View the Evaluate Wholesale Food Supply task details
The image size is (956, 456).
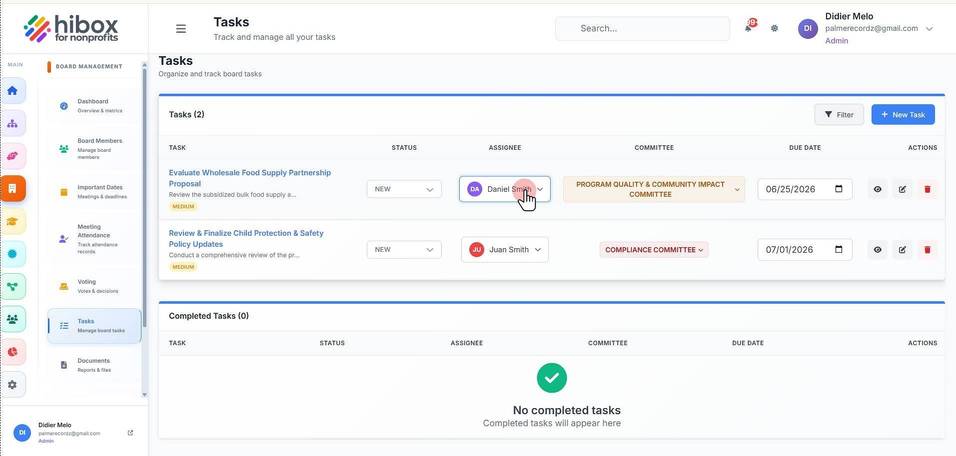pyautogui.click(x=877, y=189)
